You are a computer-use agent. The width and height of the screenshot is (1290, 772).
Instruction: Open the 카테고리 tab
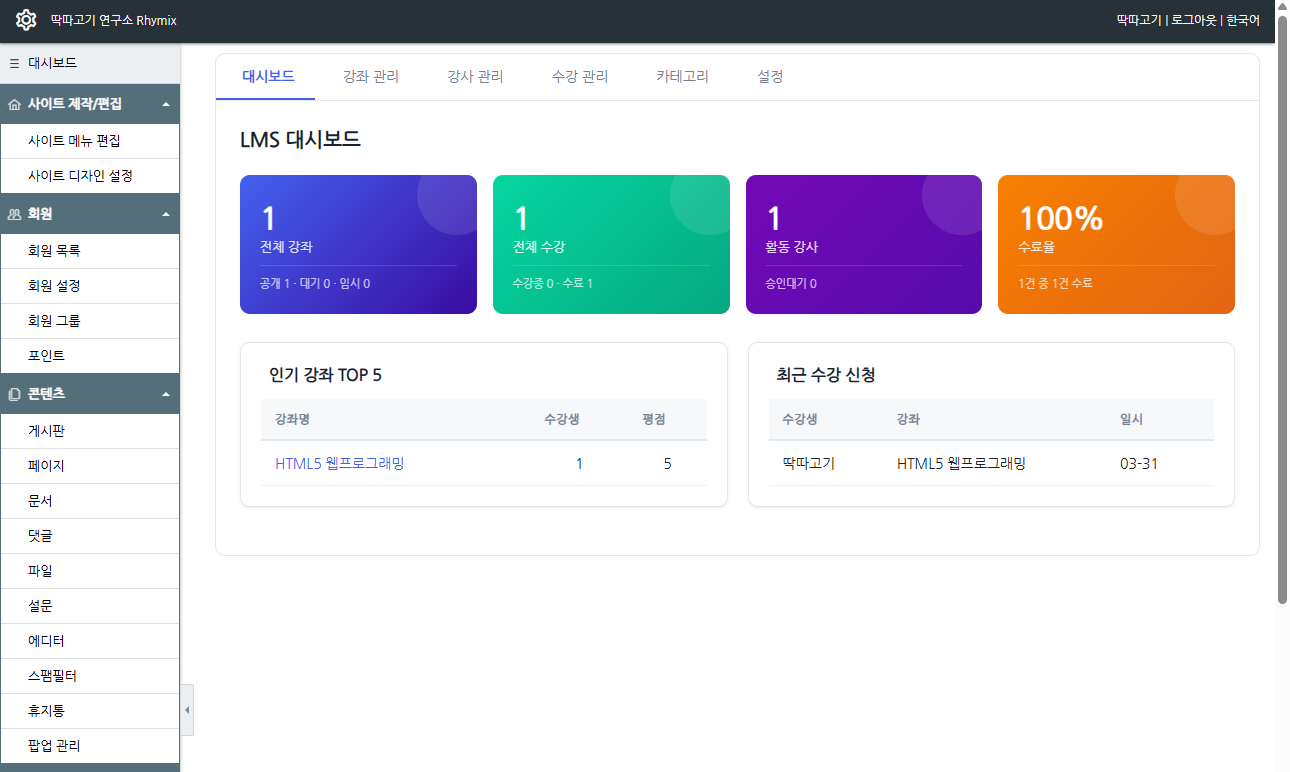click(x=680, y=75)
